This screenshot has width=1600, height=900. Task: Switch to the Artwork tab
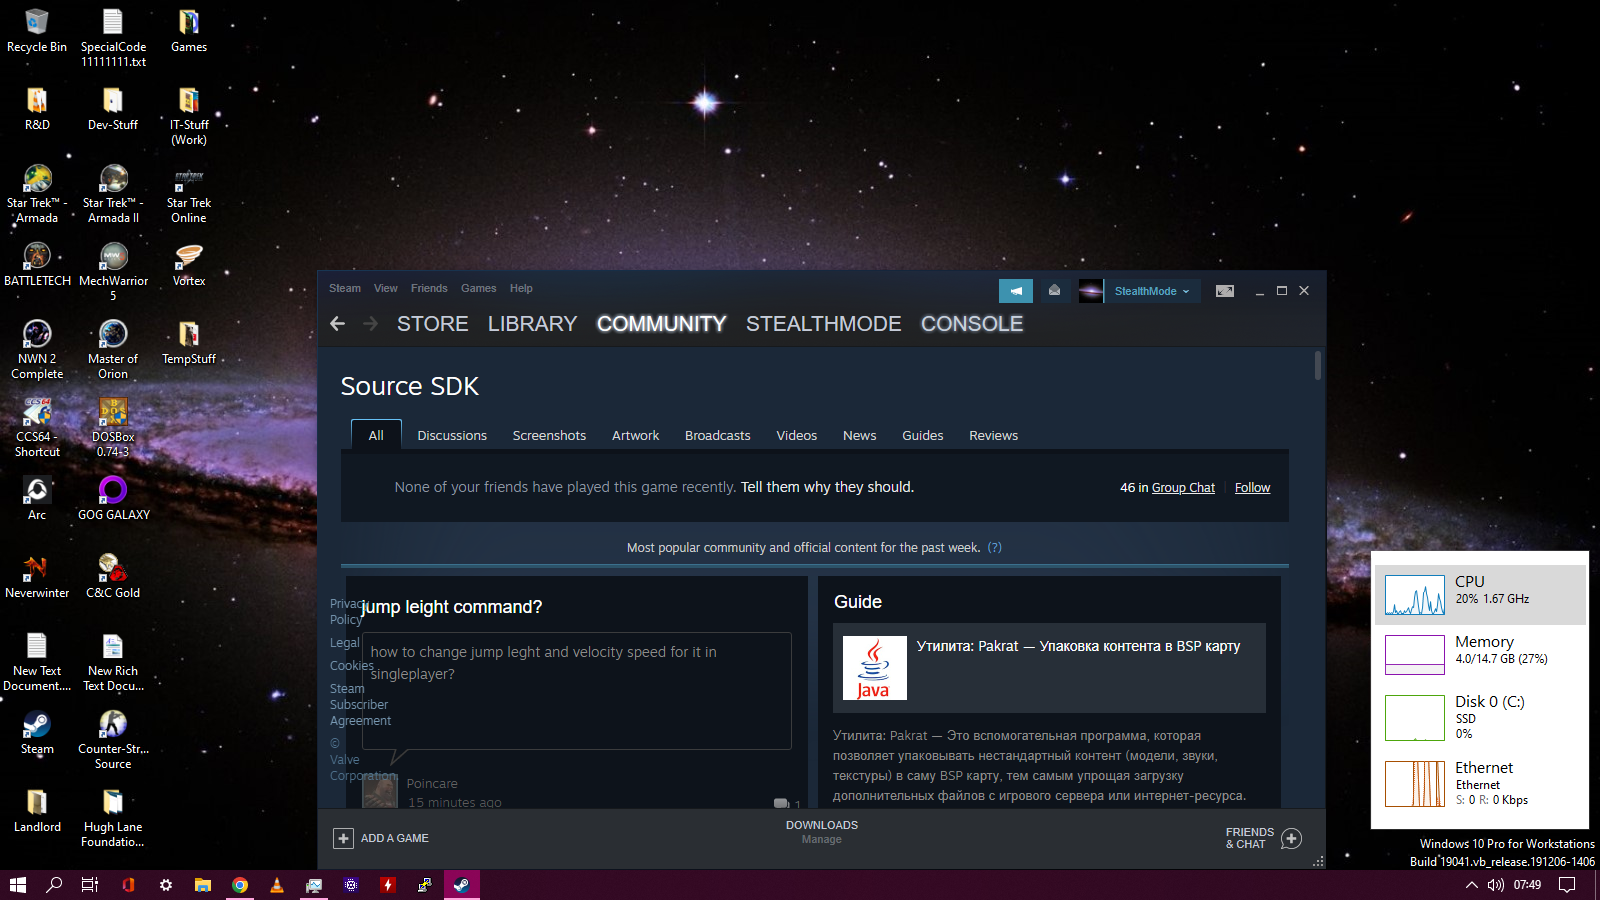point(635,435)
